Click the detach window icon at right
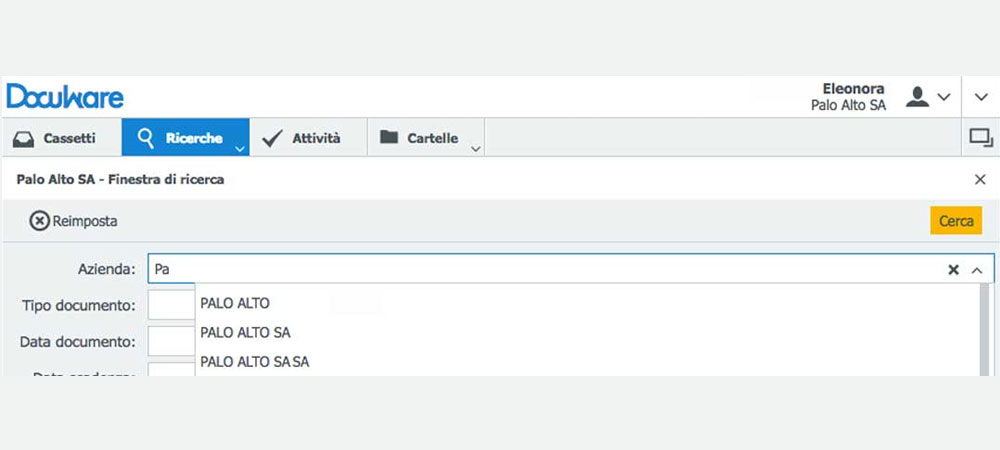The width and height of the screenshot is (1000, 450). click(981, 138)
